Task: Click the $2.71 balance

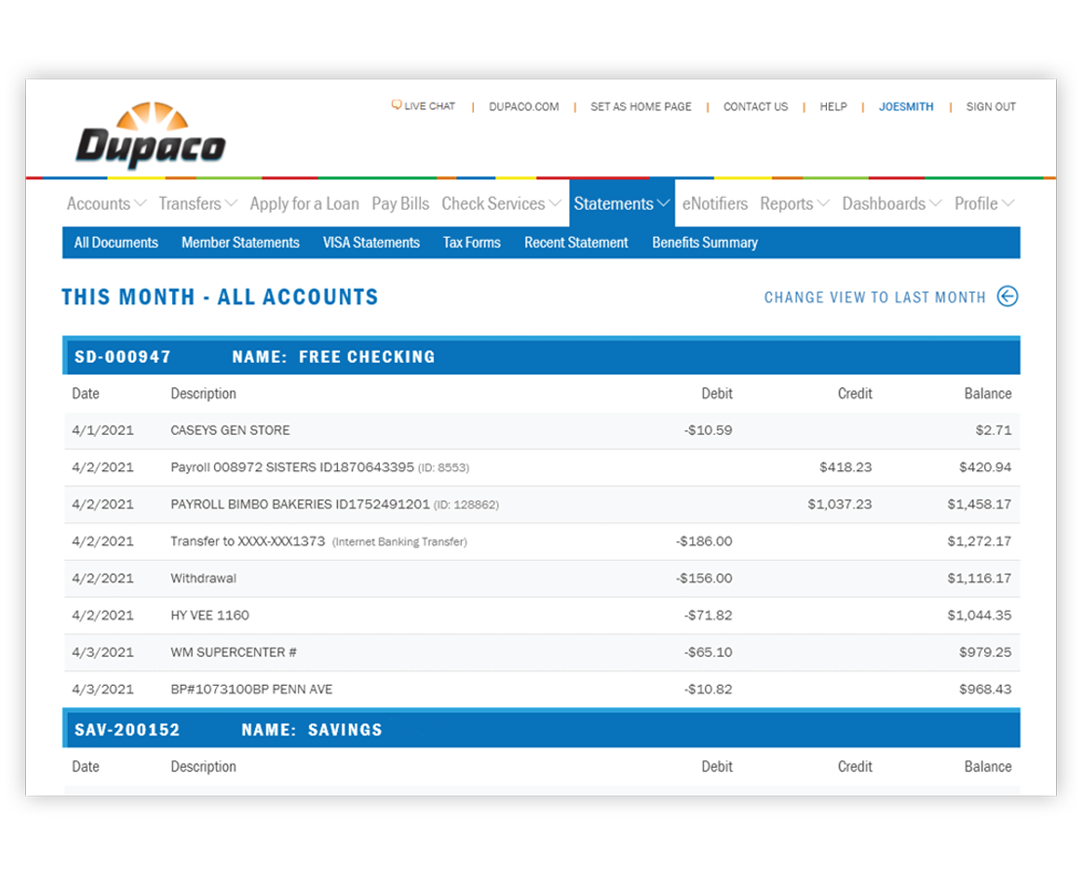Action: click(x=993, y=430)
